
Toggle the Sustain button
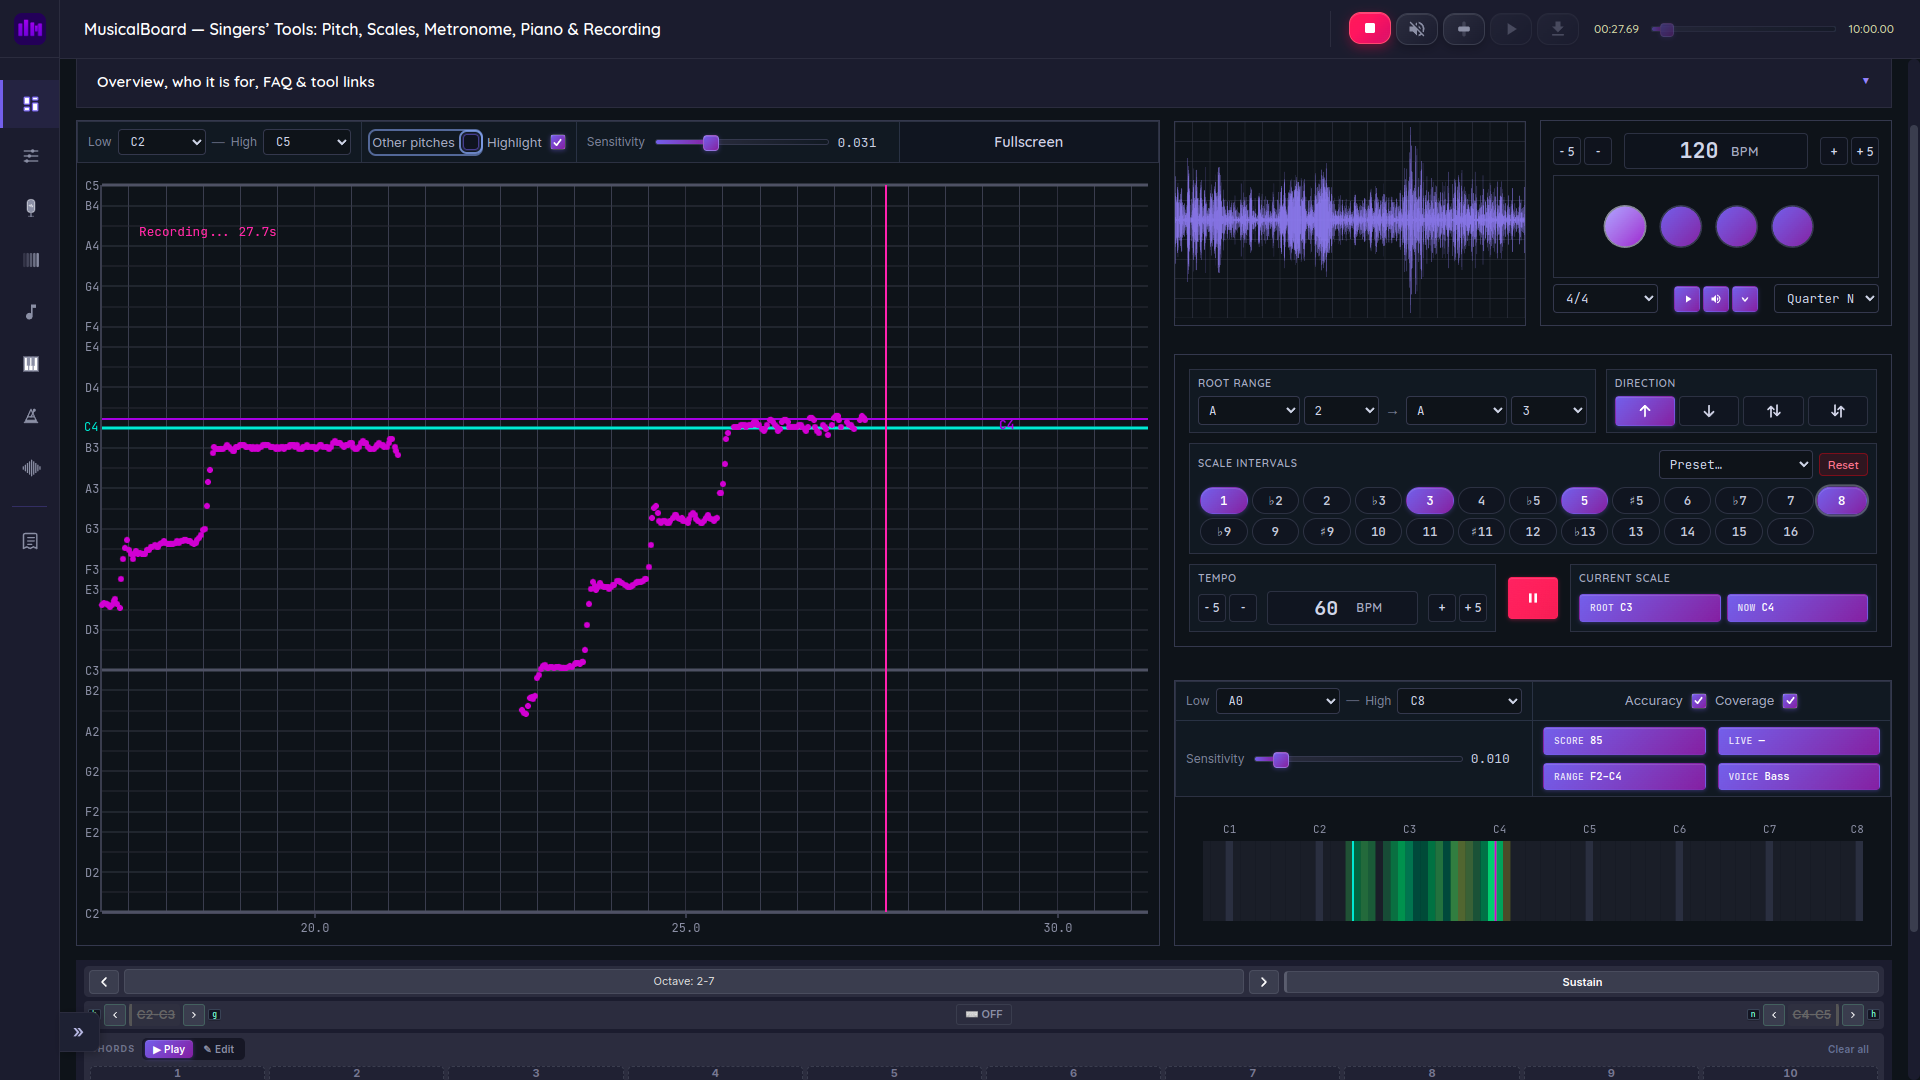point(1581,982)
